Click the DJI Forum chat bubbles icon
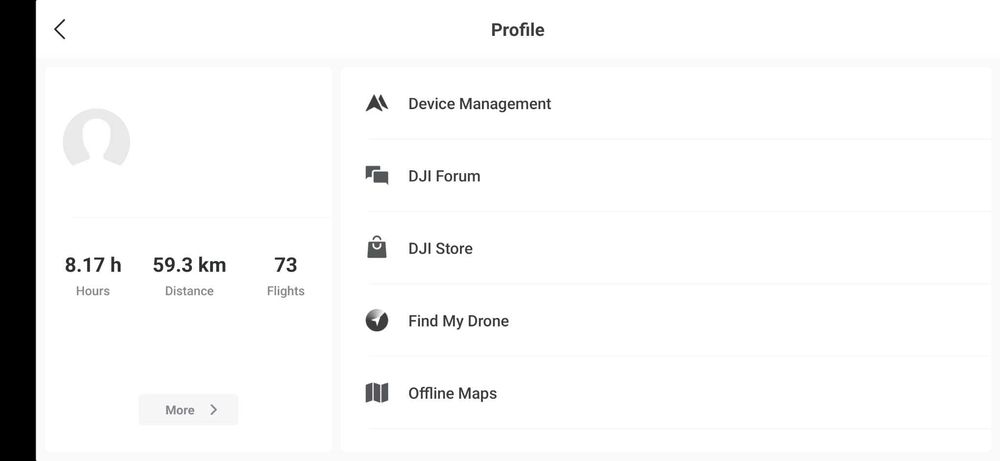 pyautogui.click(x=377, y=176)
